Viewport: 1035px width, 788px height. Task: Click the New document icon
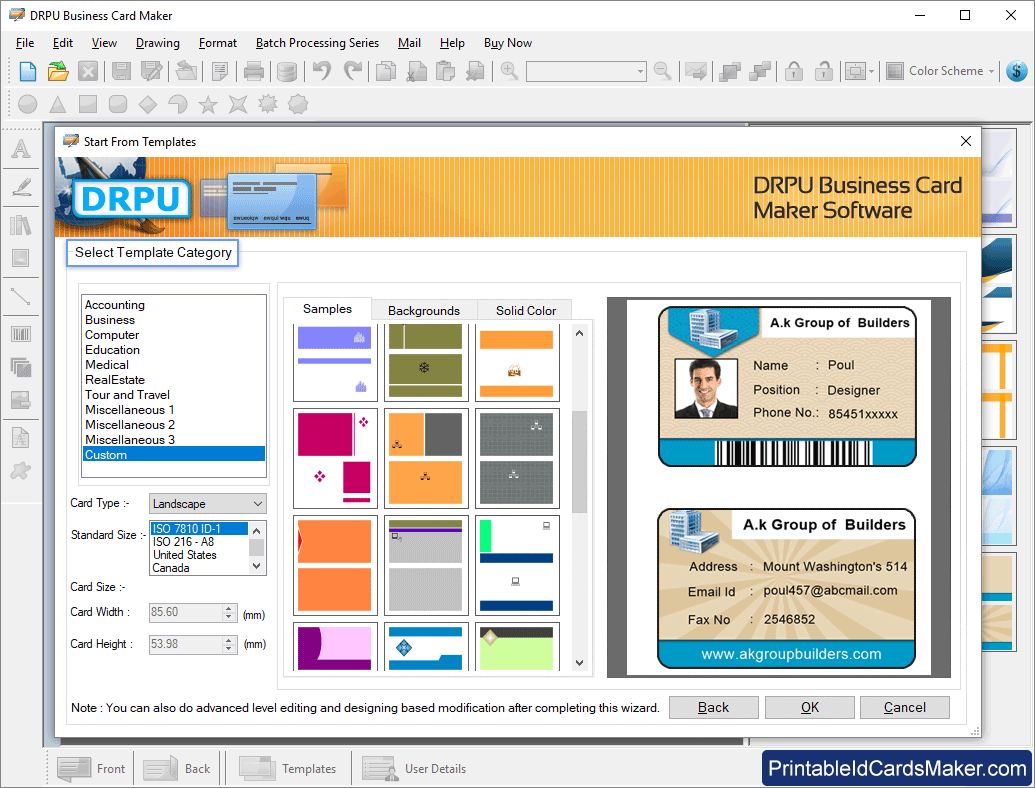[28, 71]
